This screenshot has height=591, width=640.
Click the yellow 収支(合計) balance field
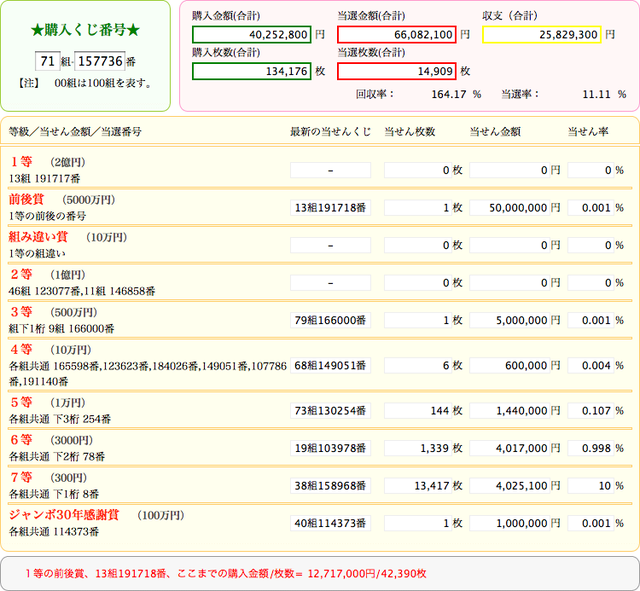point(541,34)
